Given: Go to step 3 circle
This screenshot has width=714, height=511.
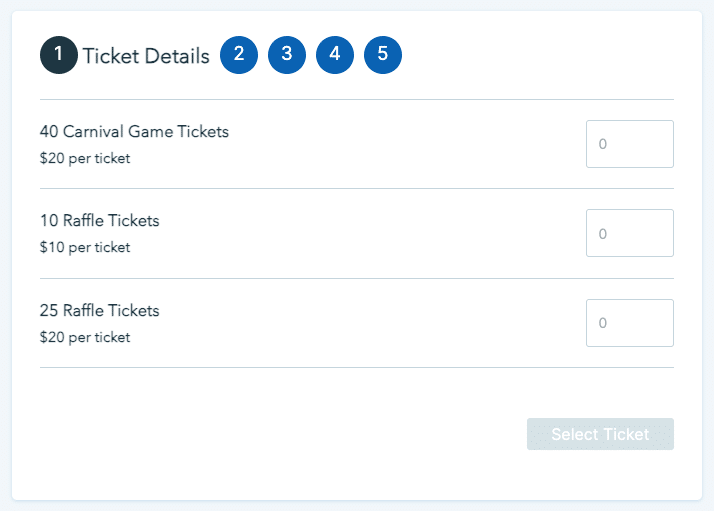Looking at the screenshot, I should [287, 55].
